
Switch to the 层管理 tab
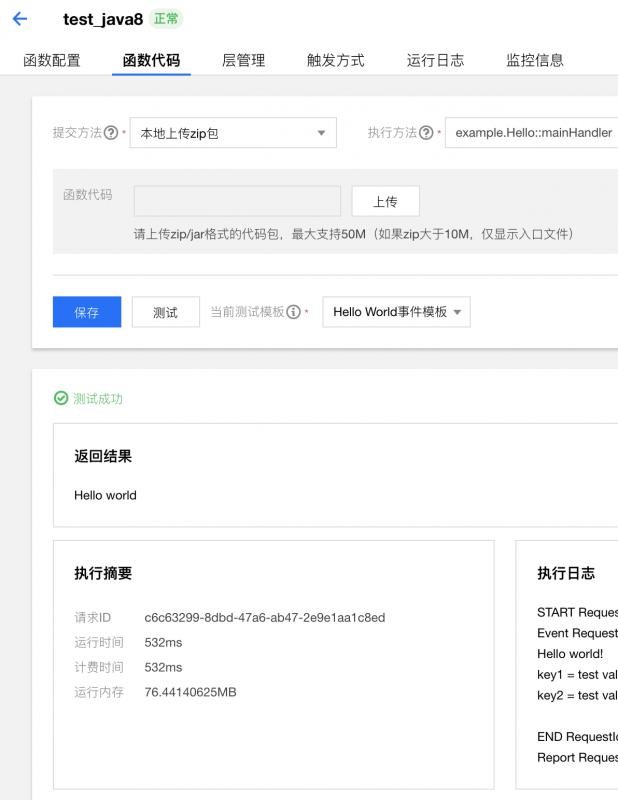tap(243, 60)
